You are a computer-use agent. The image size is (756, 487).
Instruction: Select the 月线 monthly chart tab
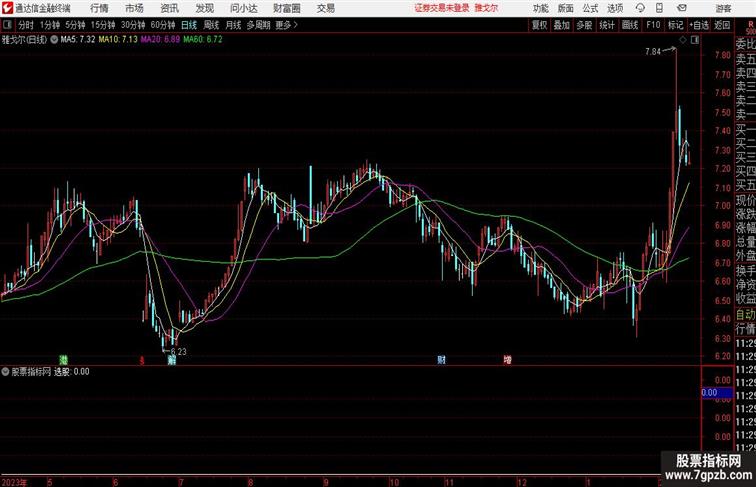coord(233,25)
